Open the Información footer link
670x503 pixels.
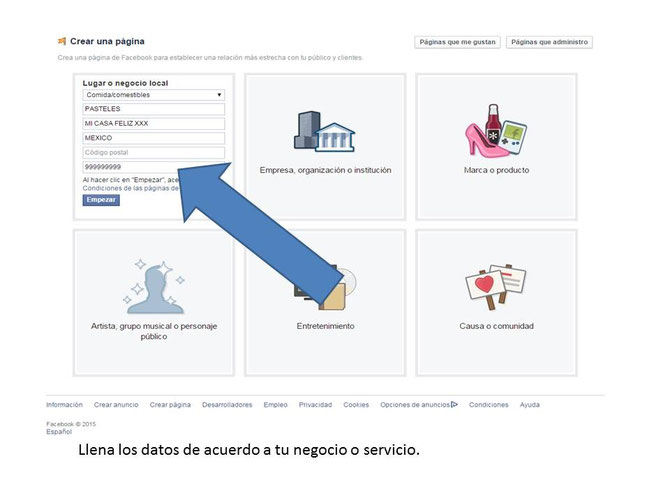coord(64,405)
